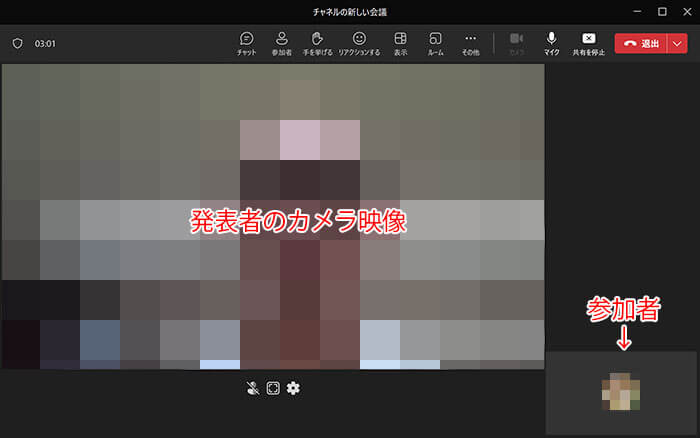This screenshot has height=438, width=700.
Task: Minimize the meeting window
Action: (x=638, y=12)
